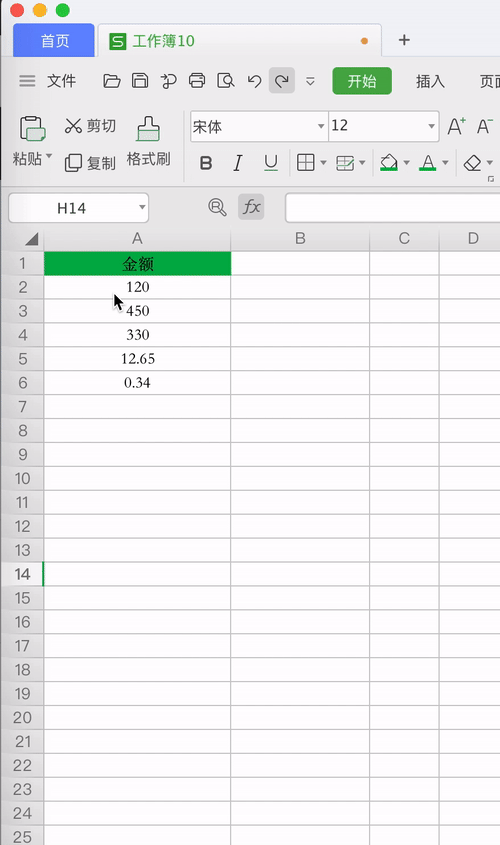
Task: Increase font size with A+ icon
Action: click(456, 126)
